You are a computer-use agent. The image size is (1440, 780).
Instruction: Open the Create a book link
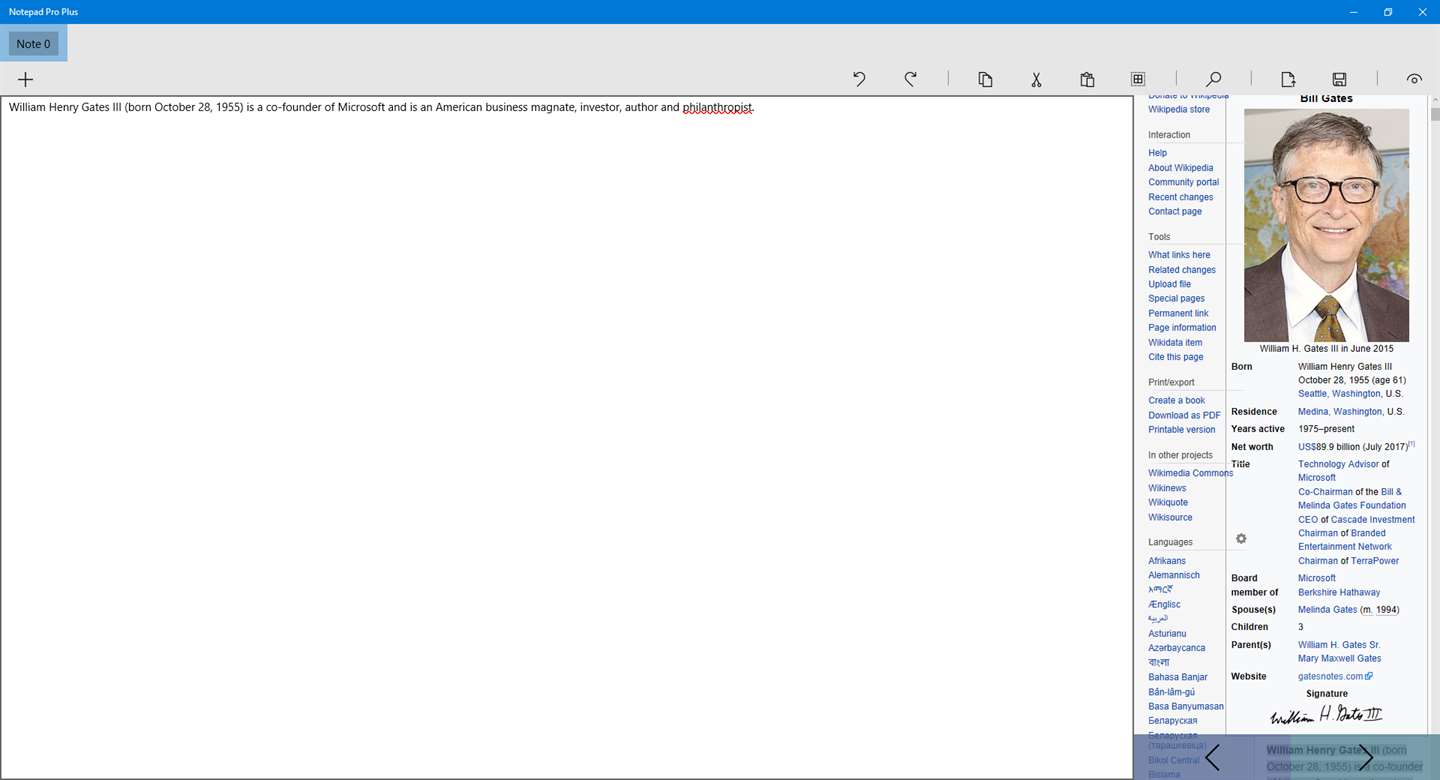[x=1176, y=400]
